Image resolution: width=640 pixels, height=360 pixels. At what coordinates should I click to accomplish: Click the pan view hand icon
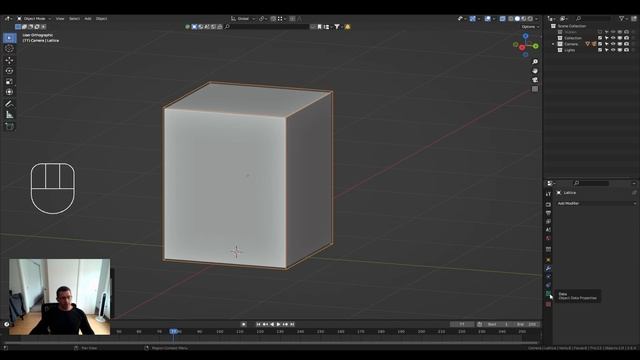click(535, 71)
